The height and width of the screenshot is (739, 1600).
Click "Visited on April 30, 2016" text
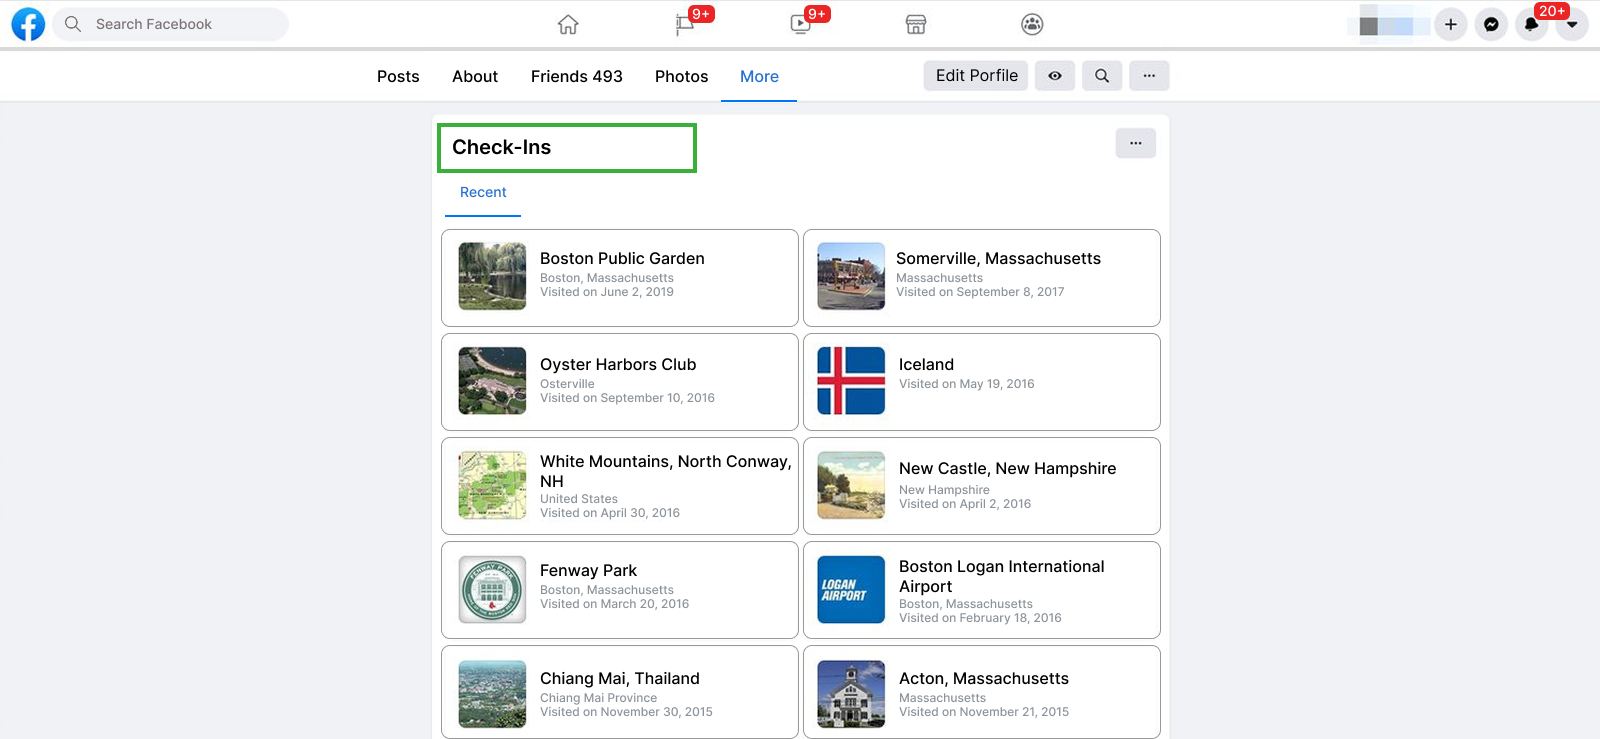[x=610, y=513]
